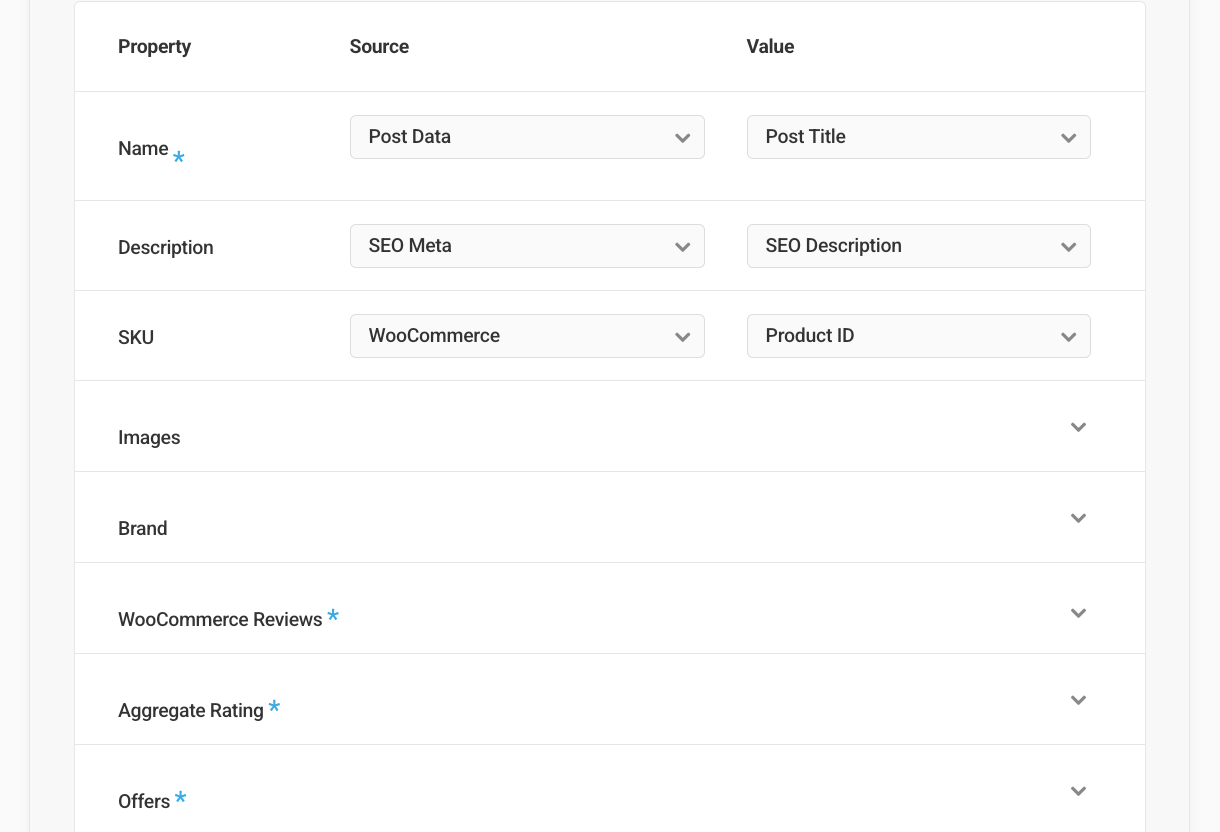The width and height of the screenshot is (1220, 832).
Task: Click the required asterisk next to Name
Action: [x=178, y=158]
